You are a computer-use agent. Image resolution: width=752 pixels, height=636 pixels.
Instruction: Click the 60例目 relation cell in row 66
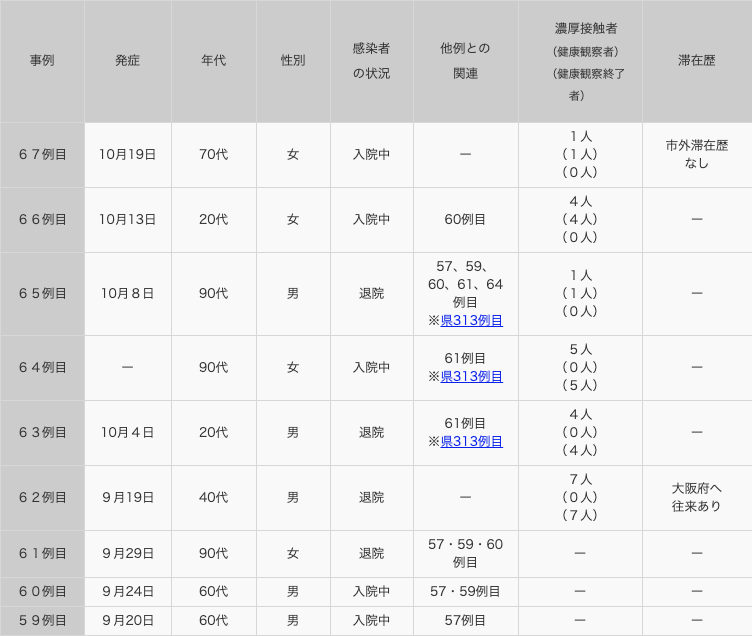[465, 219]
